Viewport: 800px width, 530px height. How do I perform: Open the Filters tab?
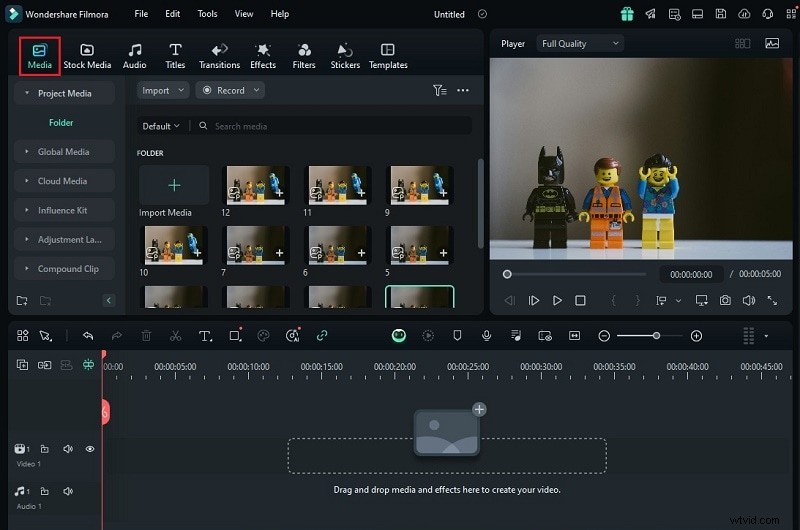[x=304, y=56]
